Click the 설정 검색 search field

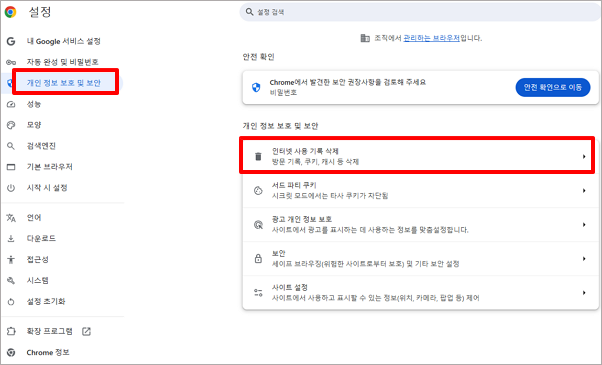point(420,12)
